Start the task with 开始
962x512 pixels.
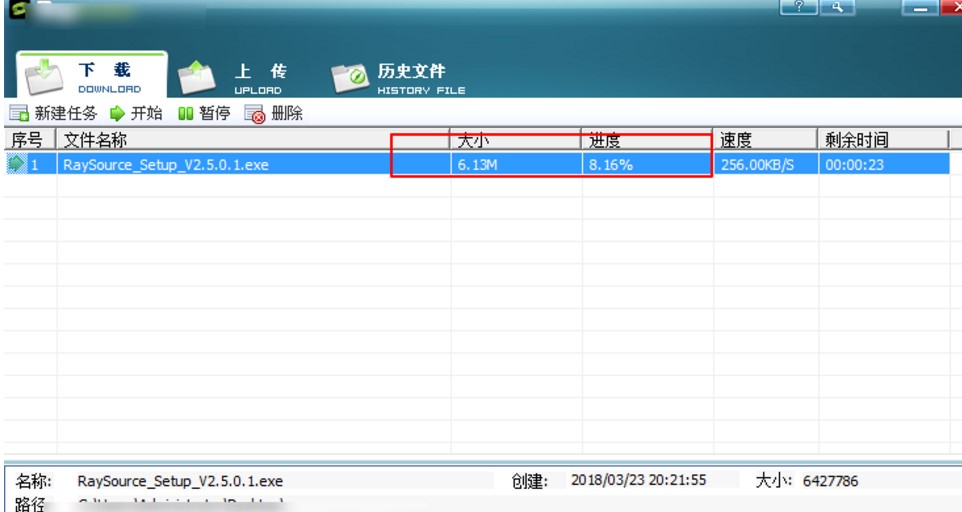coord(136,113)
